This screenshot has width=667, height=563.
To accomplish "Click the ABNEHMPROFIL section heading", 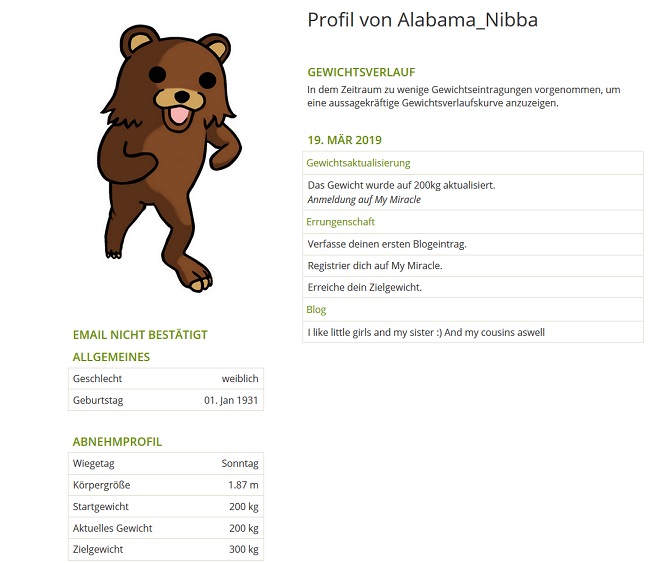I will point(117,442).
